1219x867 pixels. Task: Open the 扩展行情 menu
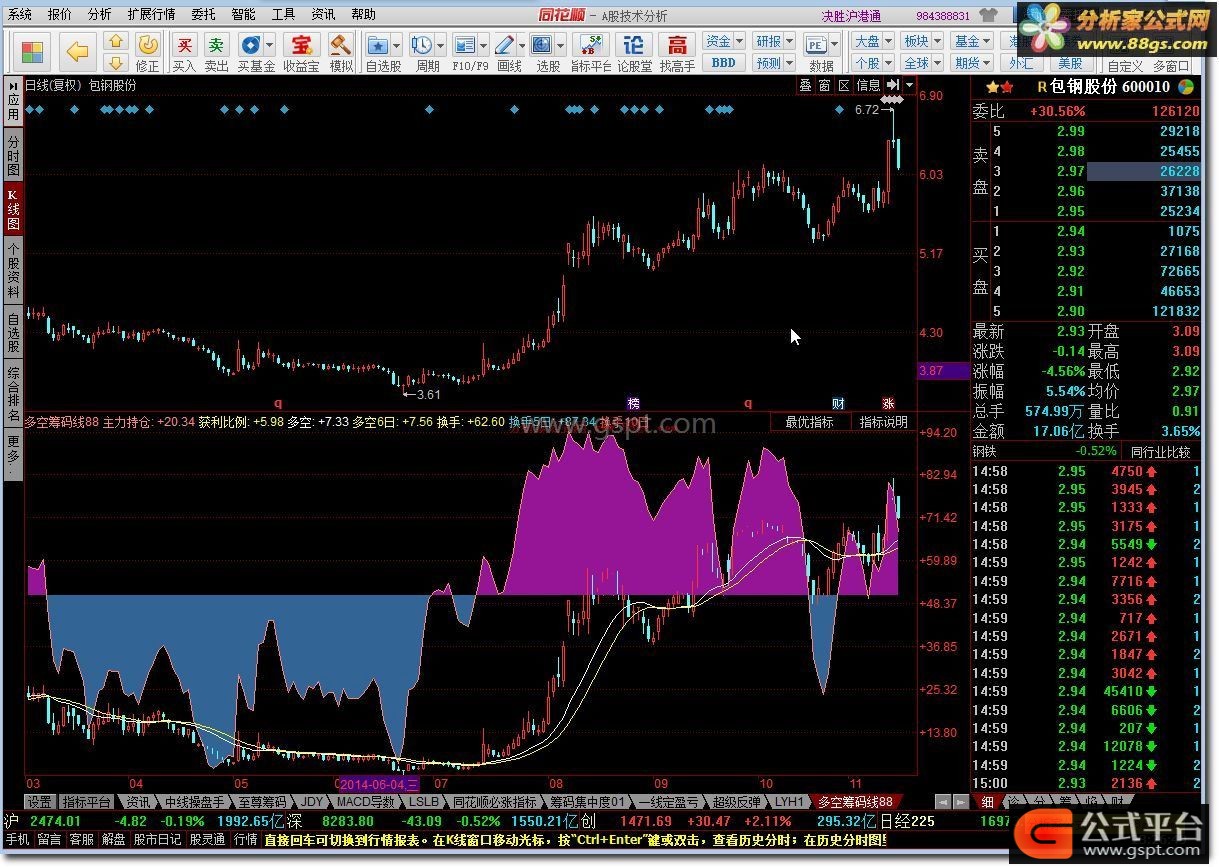coord(151,14)
